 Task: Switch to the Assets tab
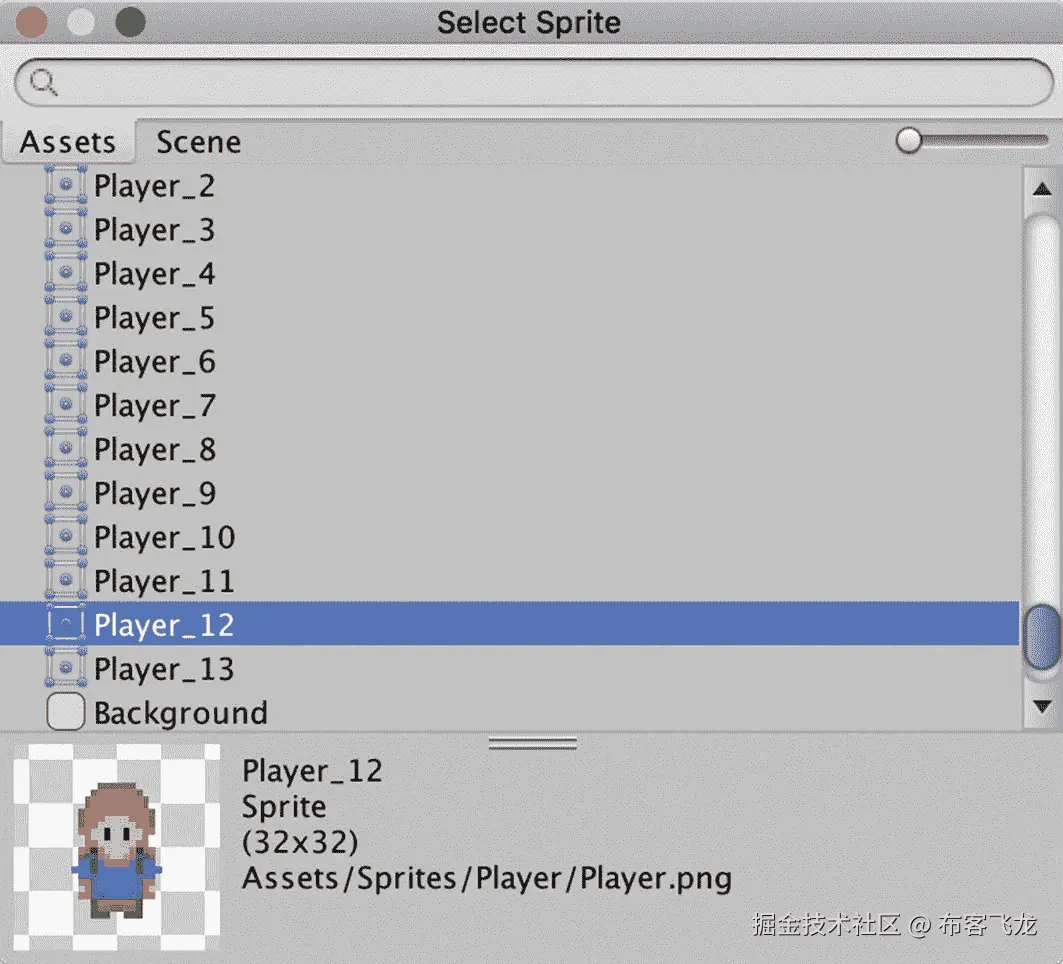click(67, 142)
